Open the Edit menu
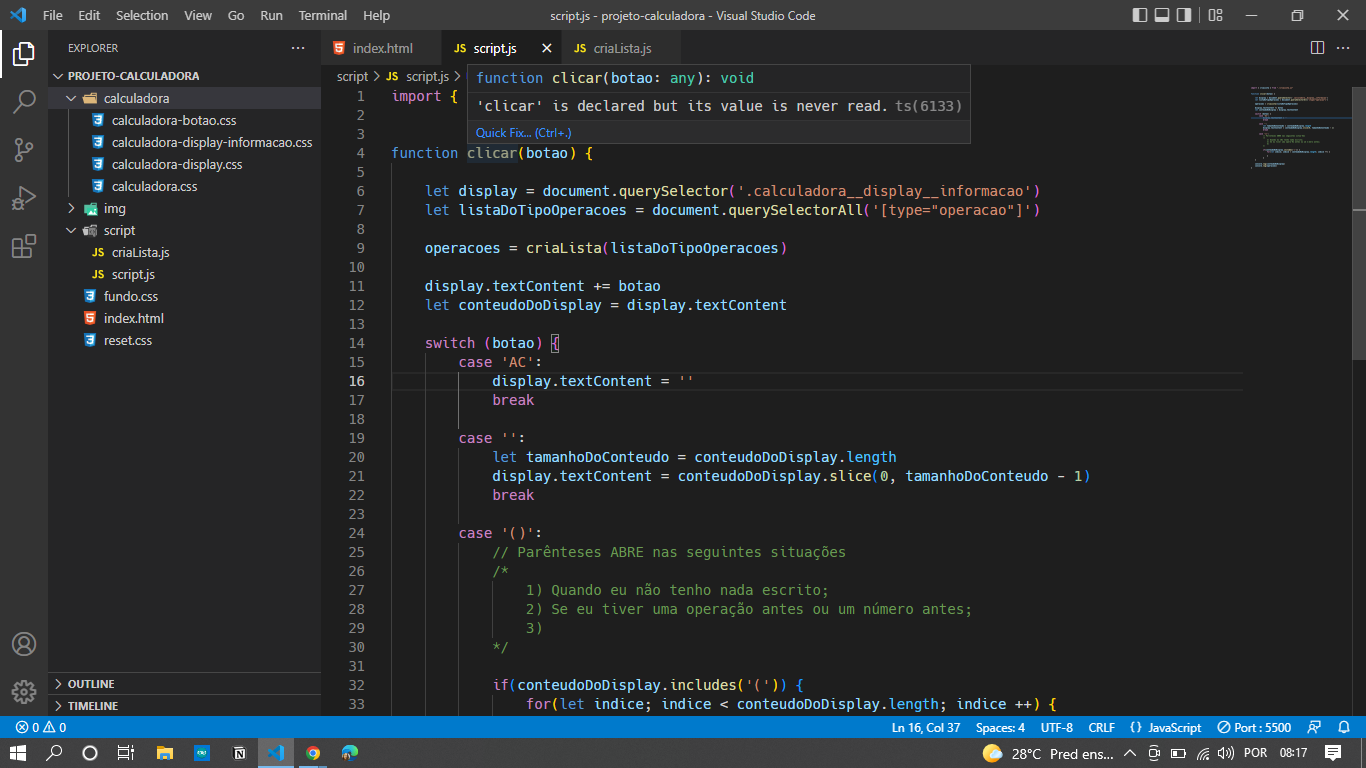Image resolution: width=1366 pixels, height=768 pixels. click(x=89, y=15)
